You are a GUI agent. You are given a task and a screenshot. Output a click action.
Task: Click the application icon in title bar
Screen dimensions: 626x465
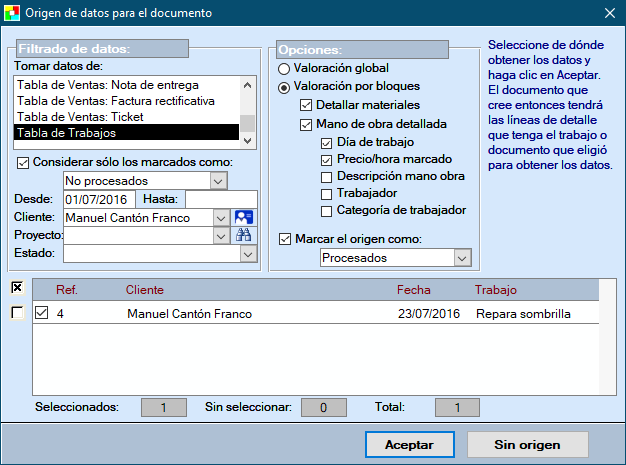12,13
